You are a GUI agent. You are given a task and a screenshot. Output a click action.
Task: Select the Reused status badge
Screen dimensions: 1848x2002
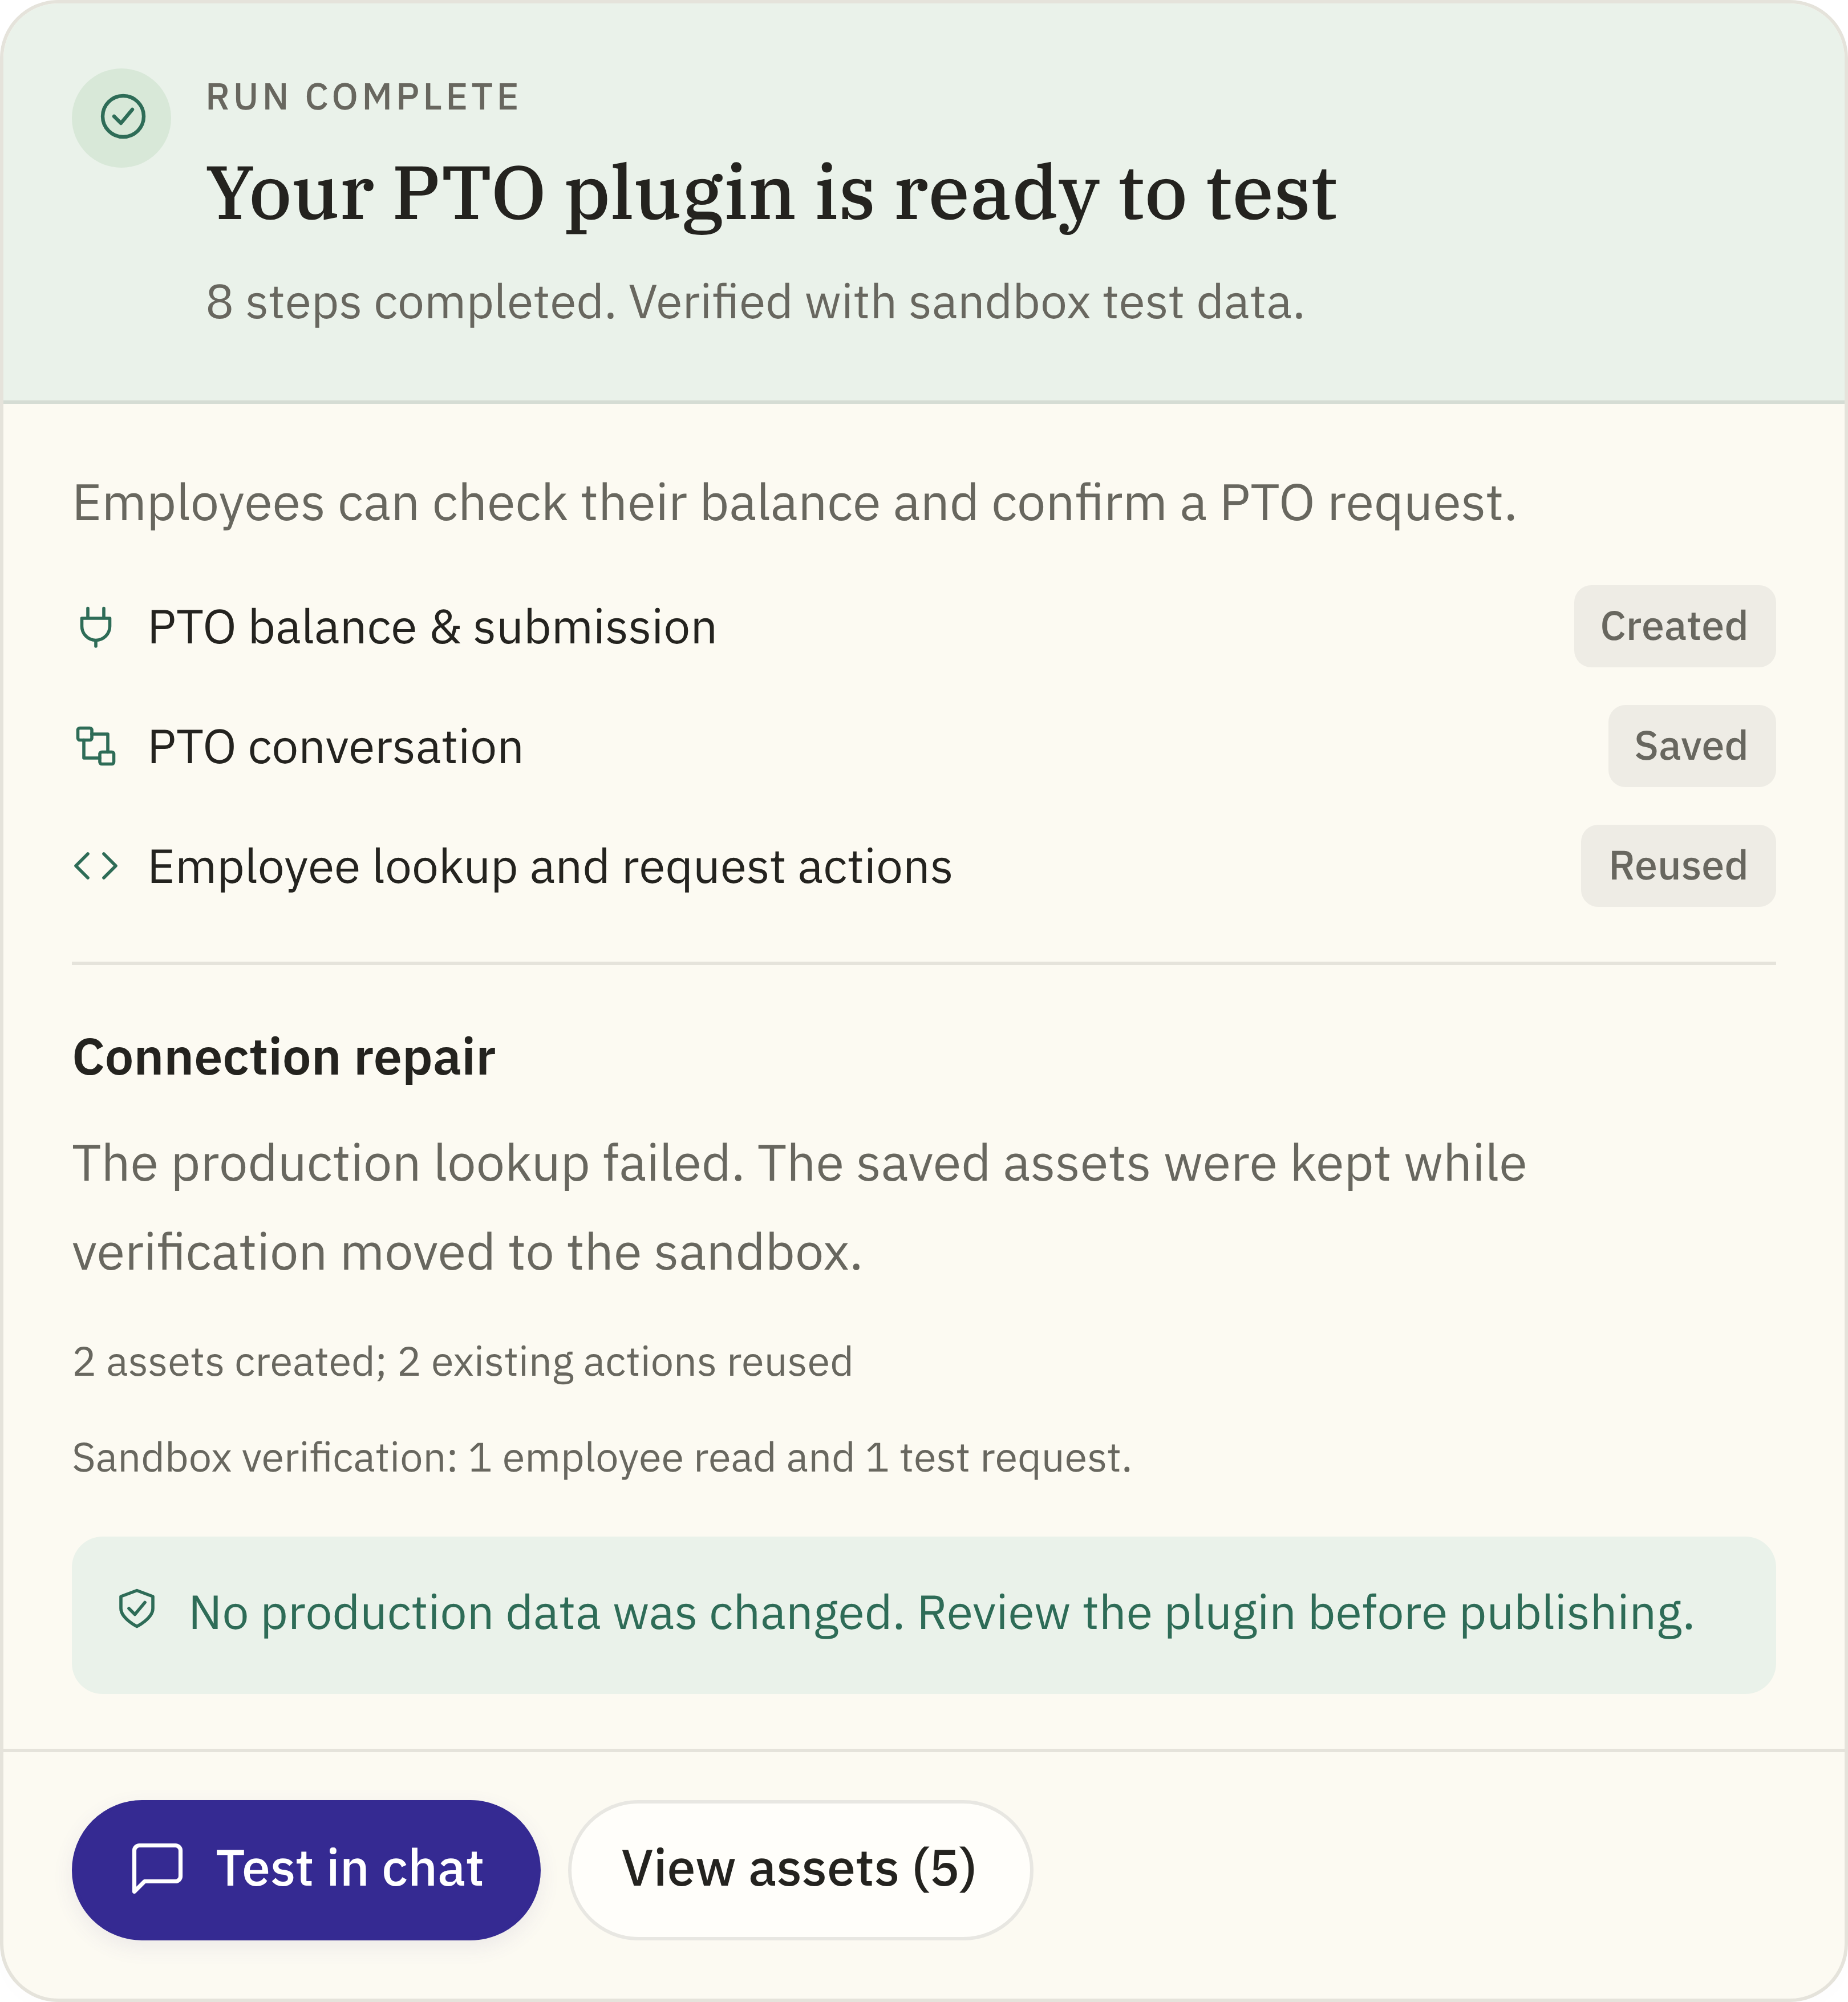click(1677, 866)
